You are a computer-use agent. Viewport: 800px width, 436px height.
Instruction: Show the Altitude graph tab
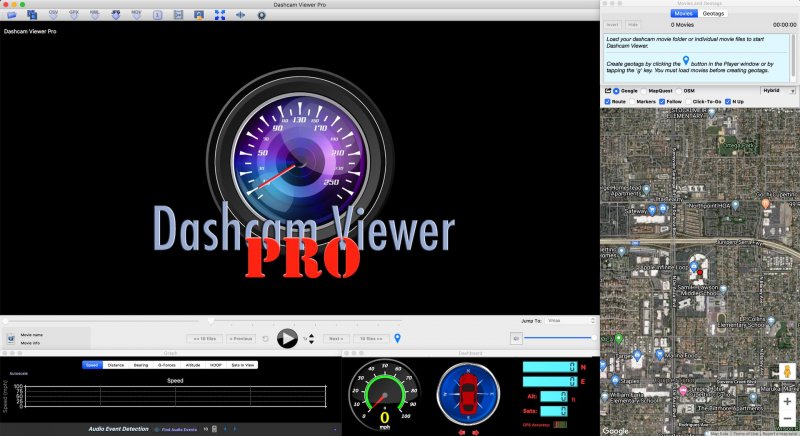[x=193, y=365]
